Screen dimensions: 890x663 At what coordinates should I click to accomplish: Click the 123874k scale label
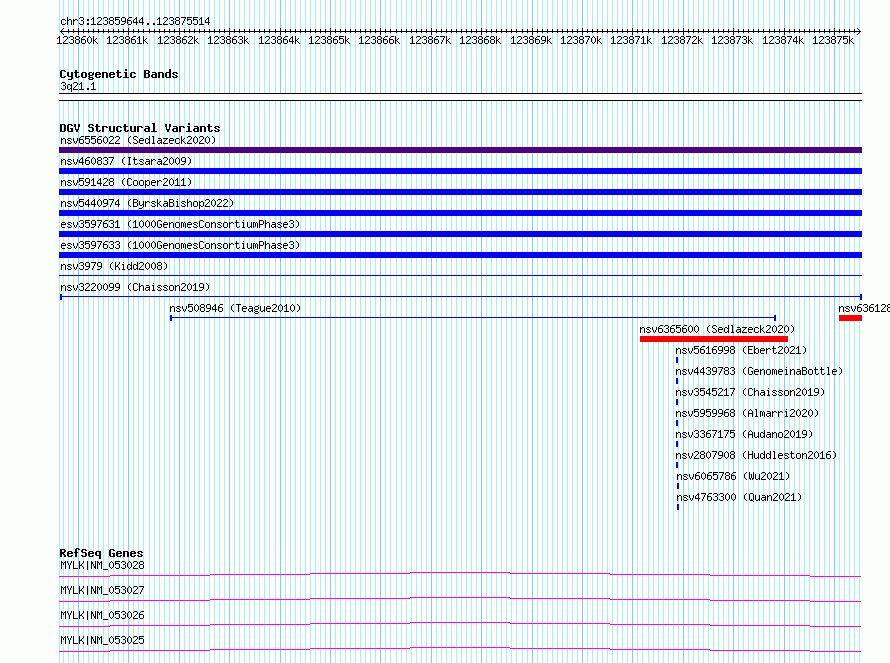point(783,40)
